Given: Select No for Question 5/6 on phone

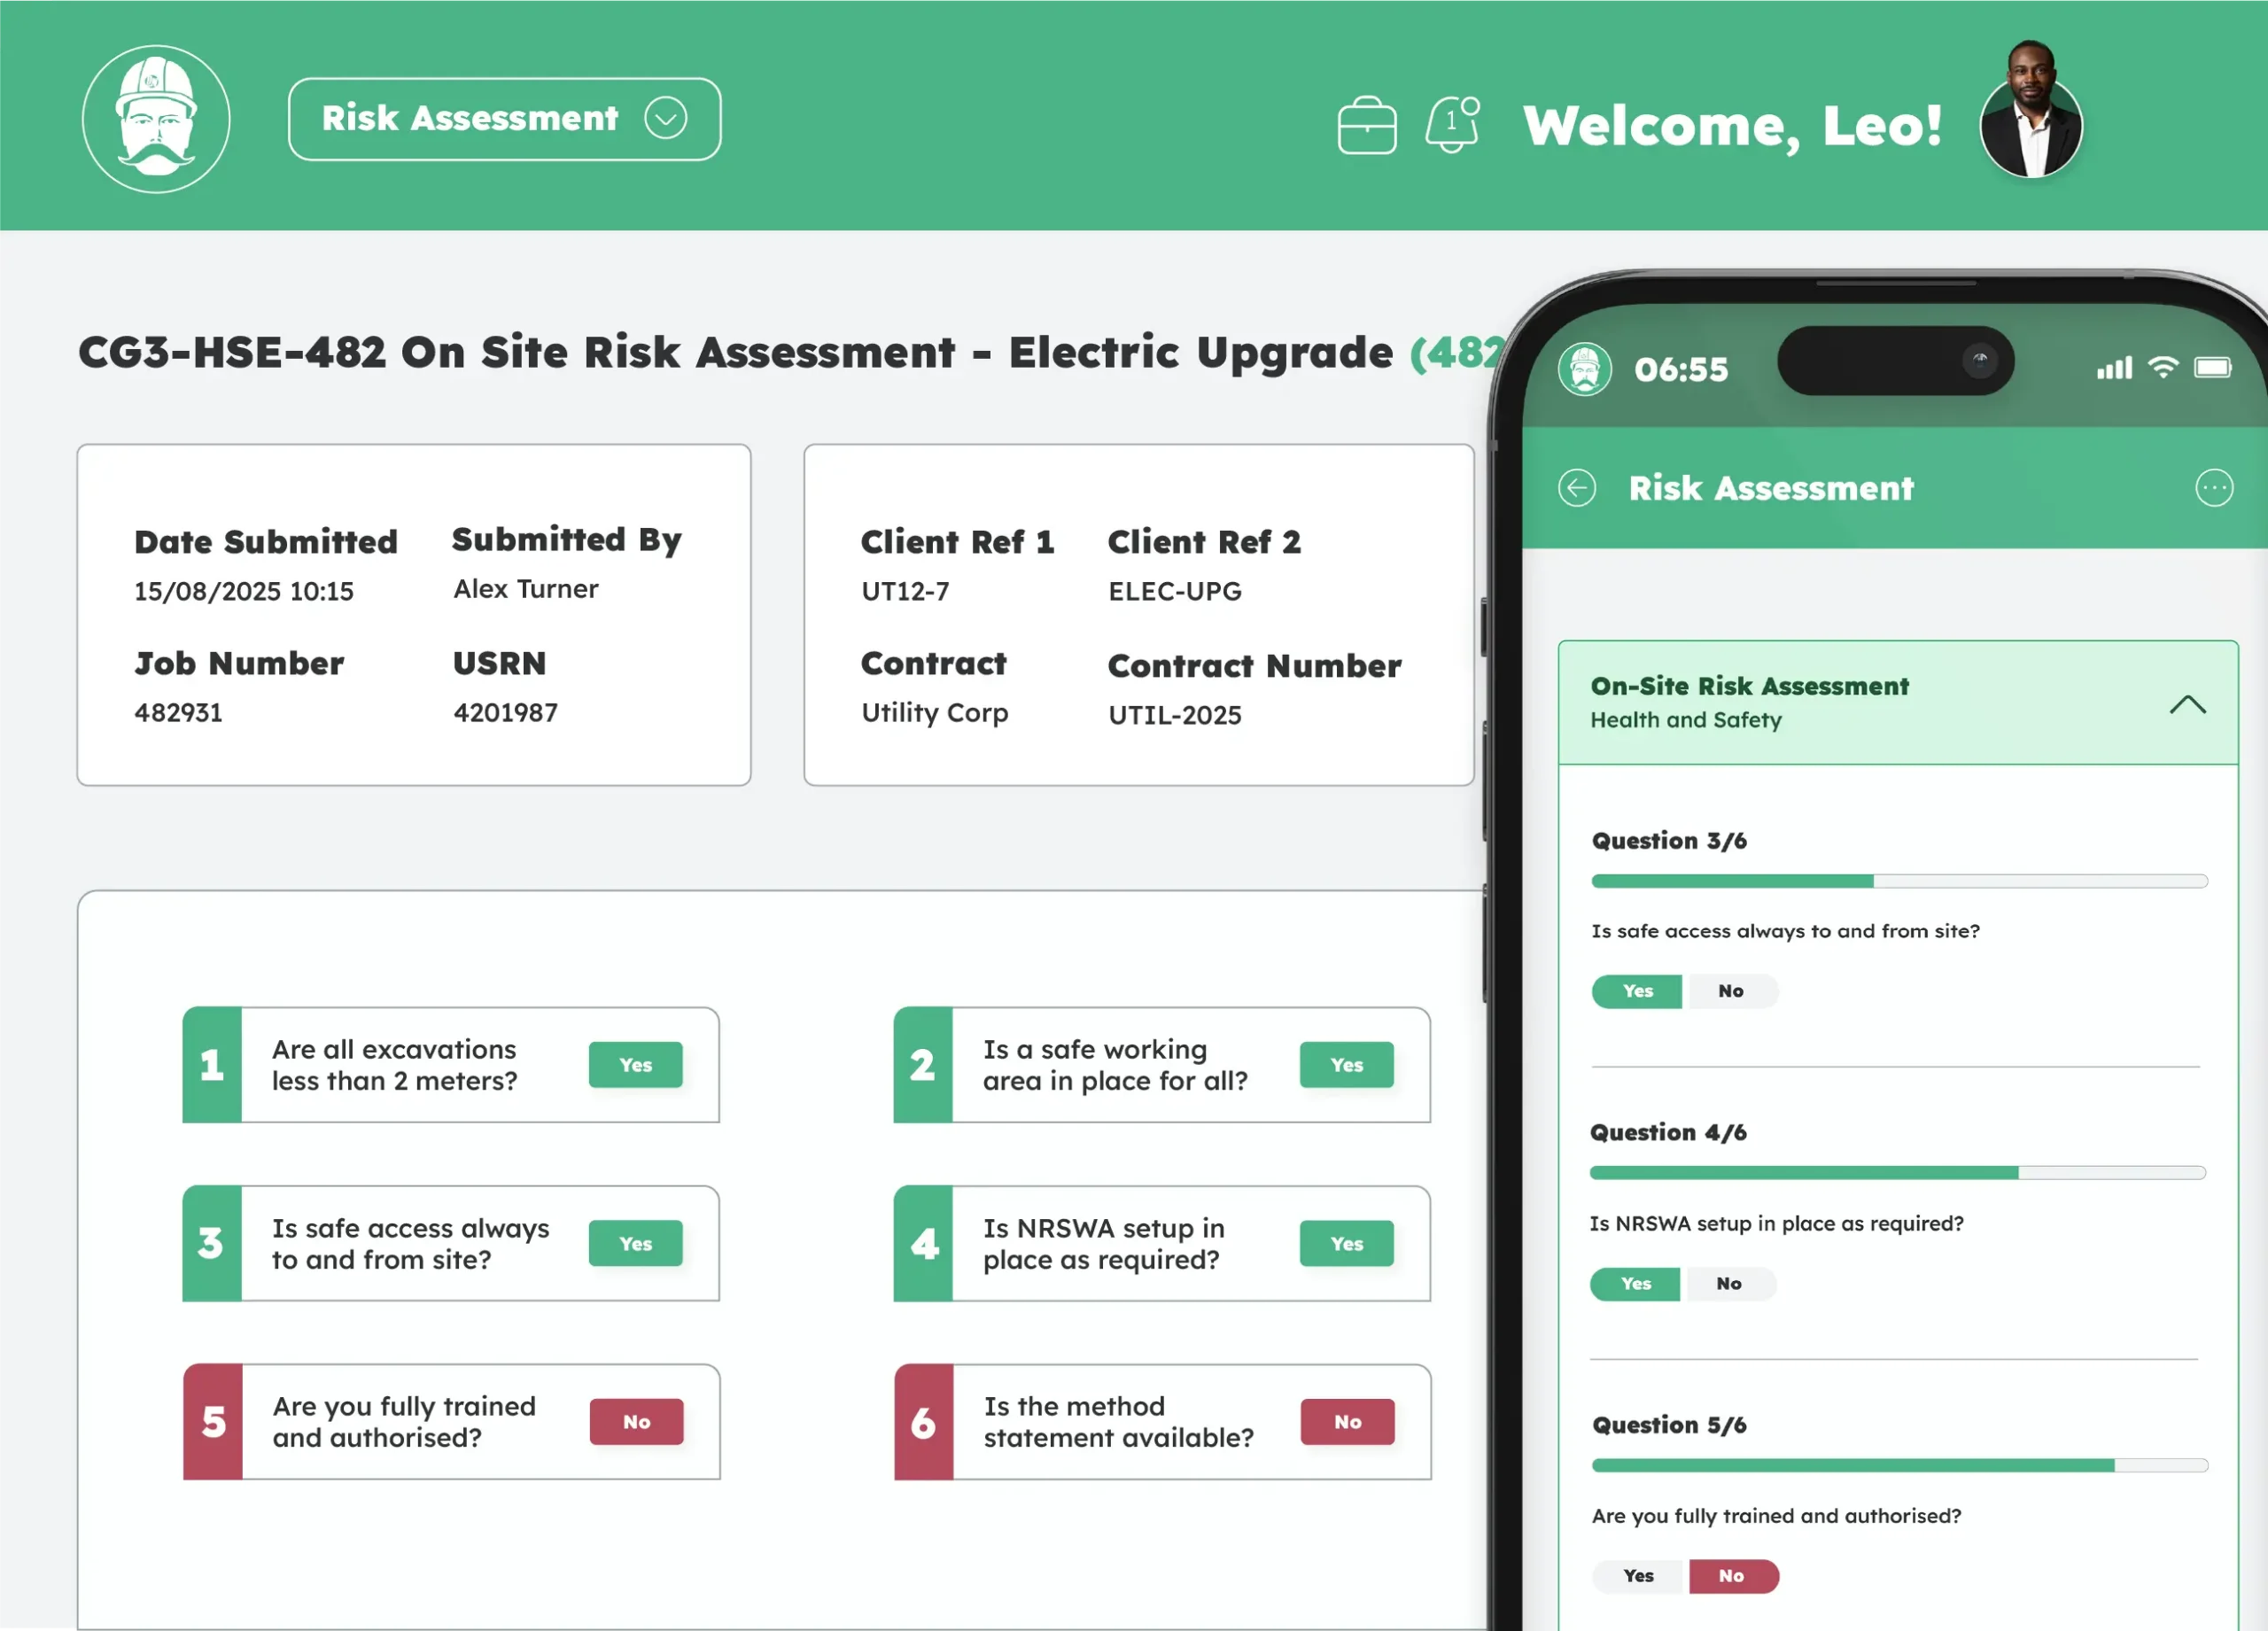Looking at the screenshot, I should pos(1733,1576).
